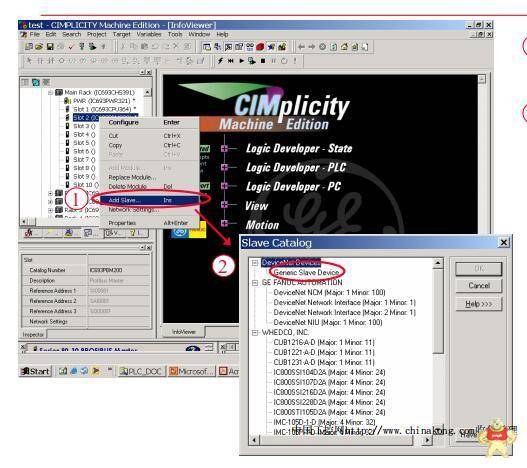Click the black square Stop toolbar icon
The height and width of the screenshot is (468, 527).
(x=263, y=61)
